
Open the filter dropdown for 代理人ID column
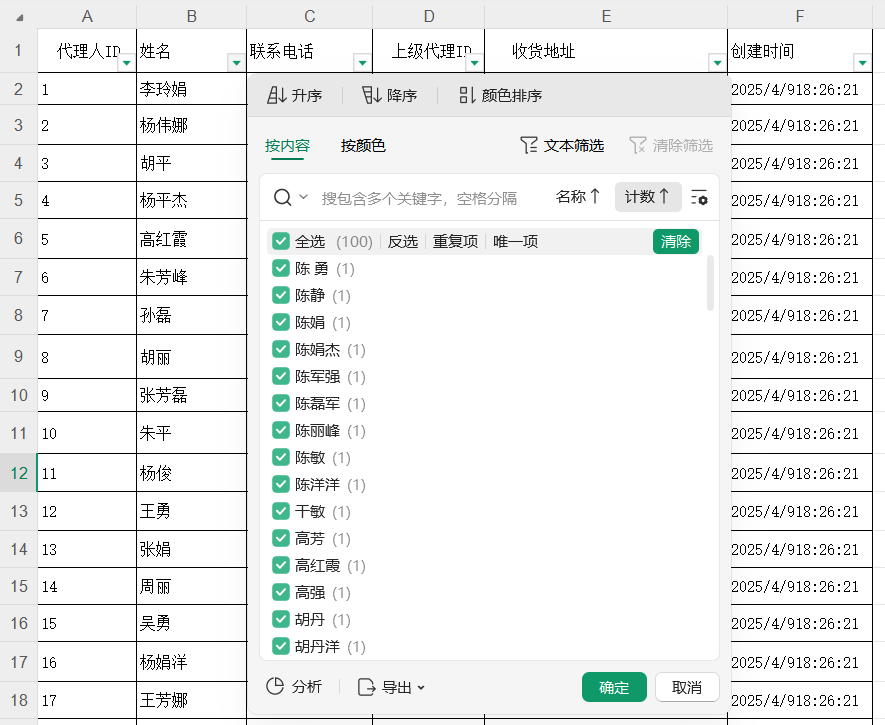[x=126, y=62]
